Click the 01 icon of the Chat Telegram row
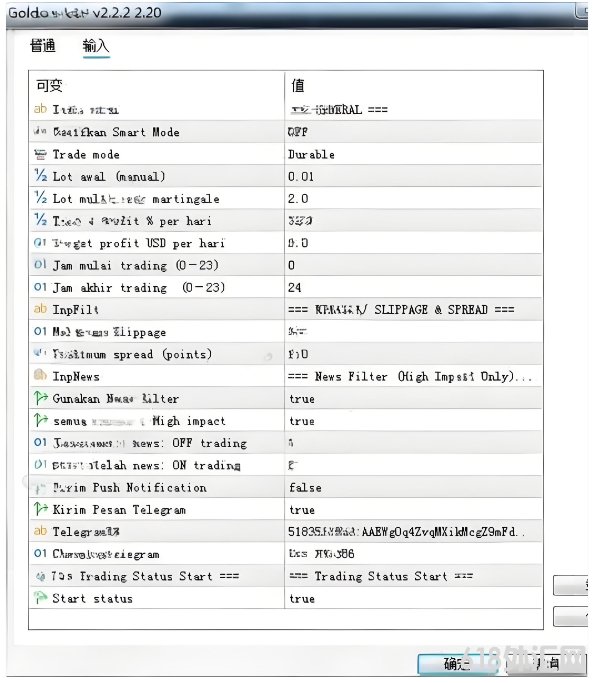 [x=40, y=553]
